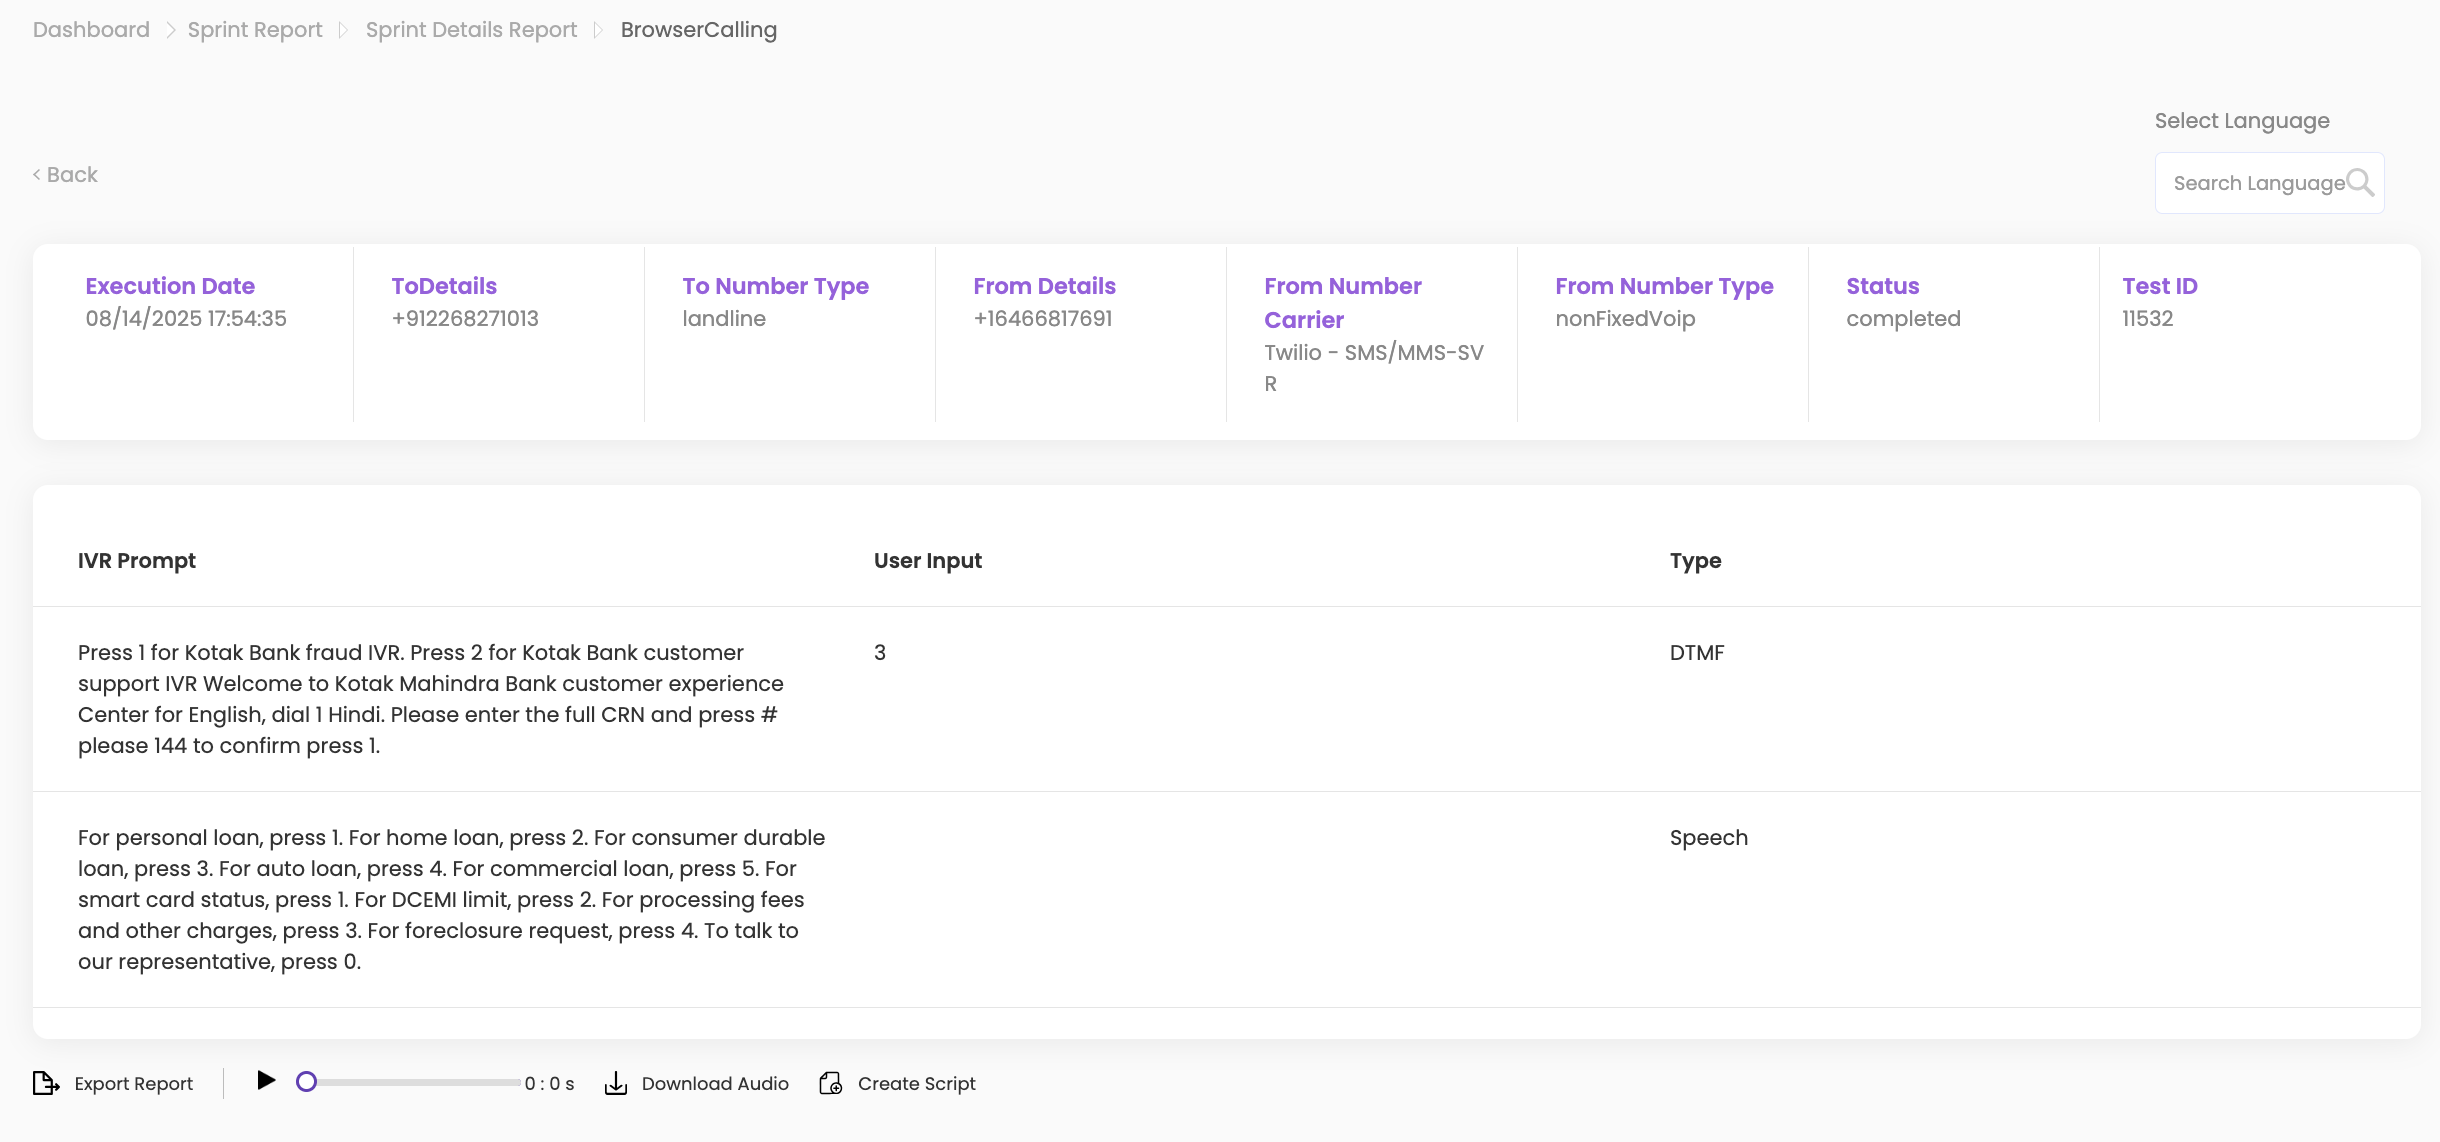Click the Download Audio text button
Viewport: 2440px width, 1142px height.
715,1084
